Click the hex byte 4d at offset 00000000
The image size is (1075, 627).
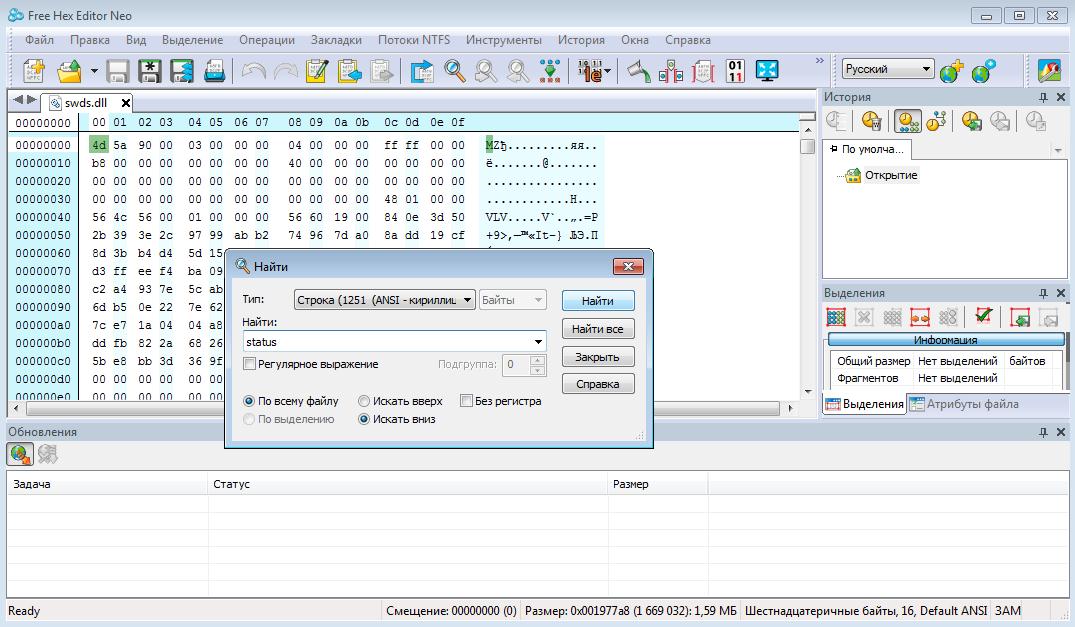99,145
